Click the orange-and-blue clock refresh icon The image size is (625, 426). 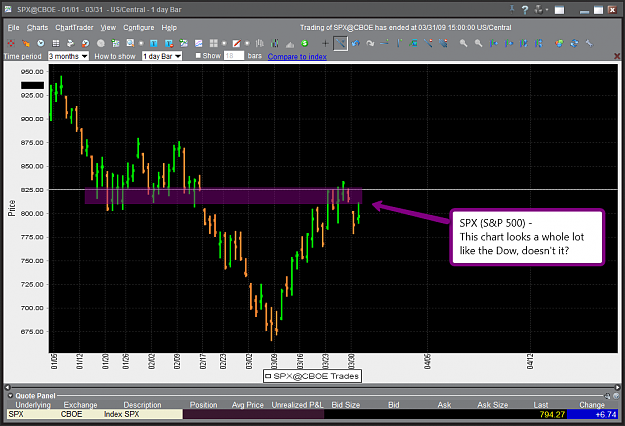tap(85, 43)
